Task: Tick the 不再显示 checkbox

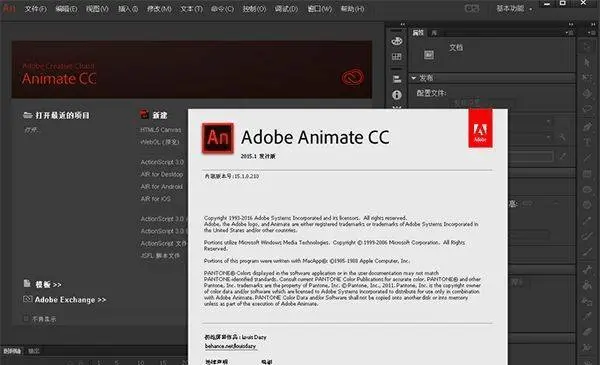Action: (x=26, y=318)
